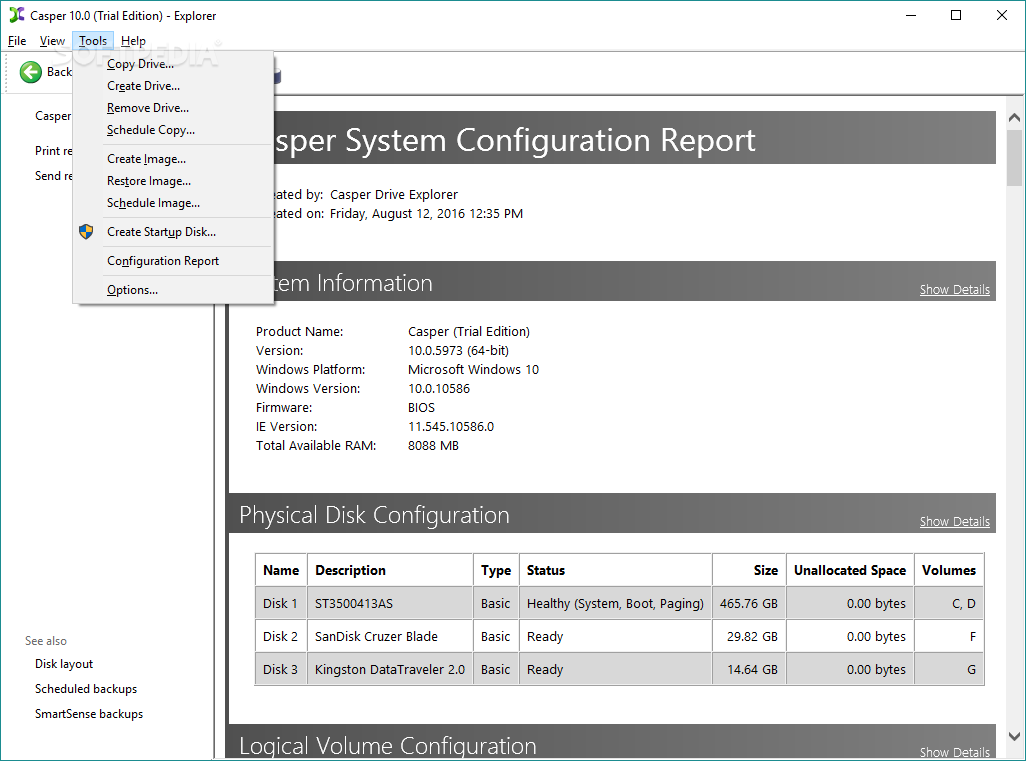
Task: Select the Disk 3 name cell
Action: click(281, 669)
